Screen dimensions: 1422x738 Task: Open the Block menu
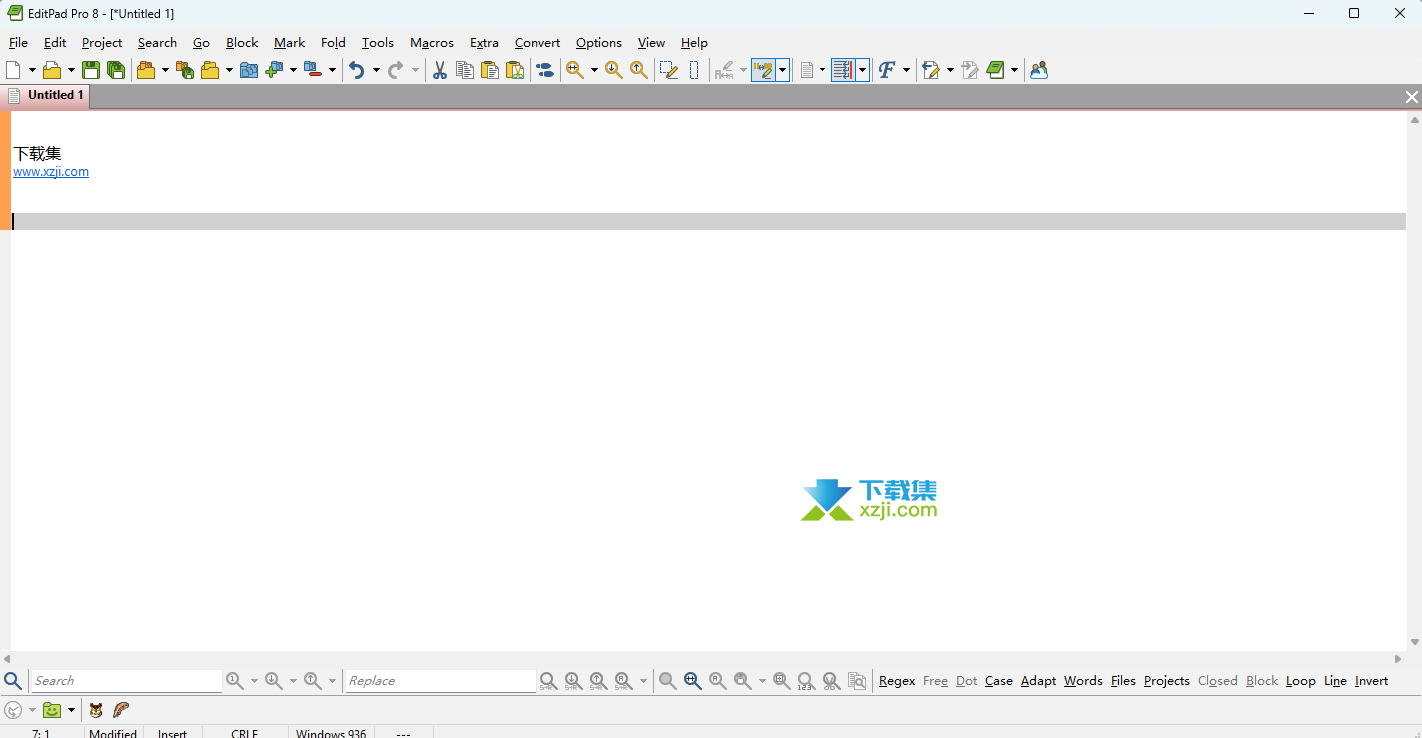(242, 43)
